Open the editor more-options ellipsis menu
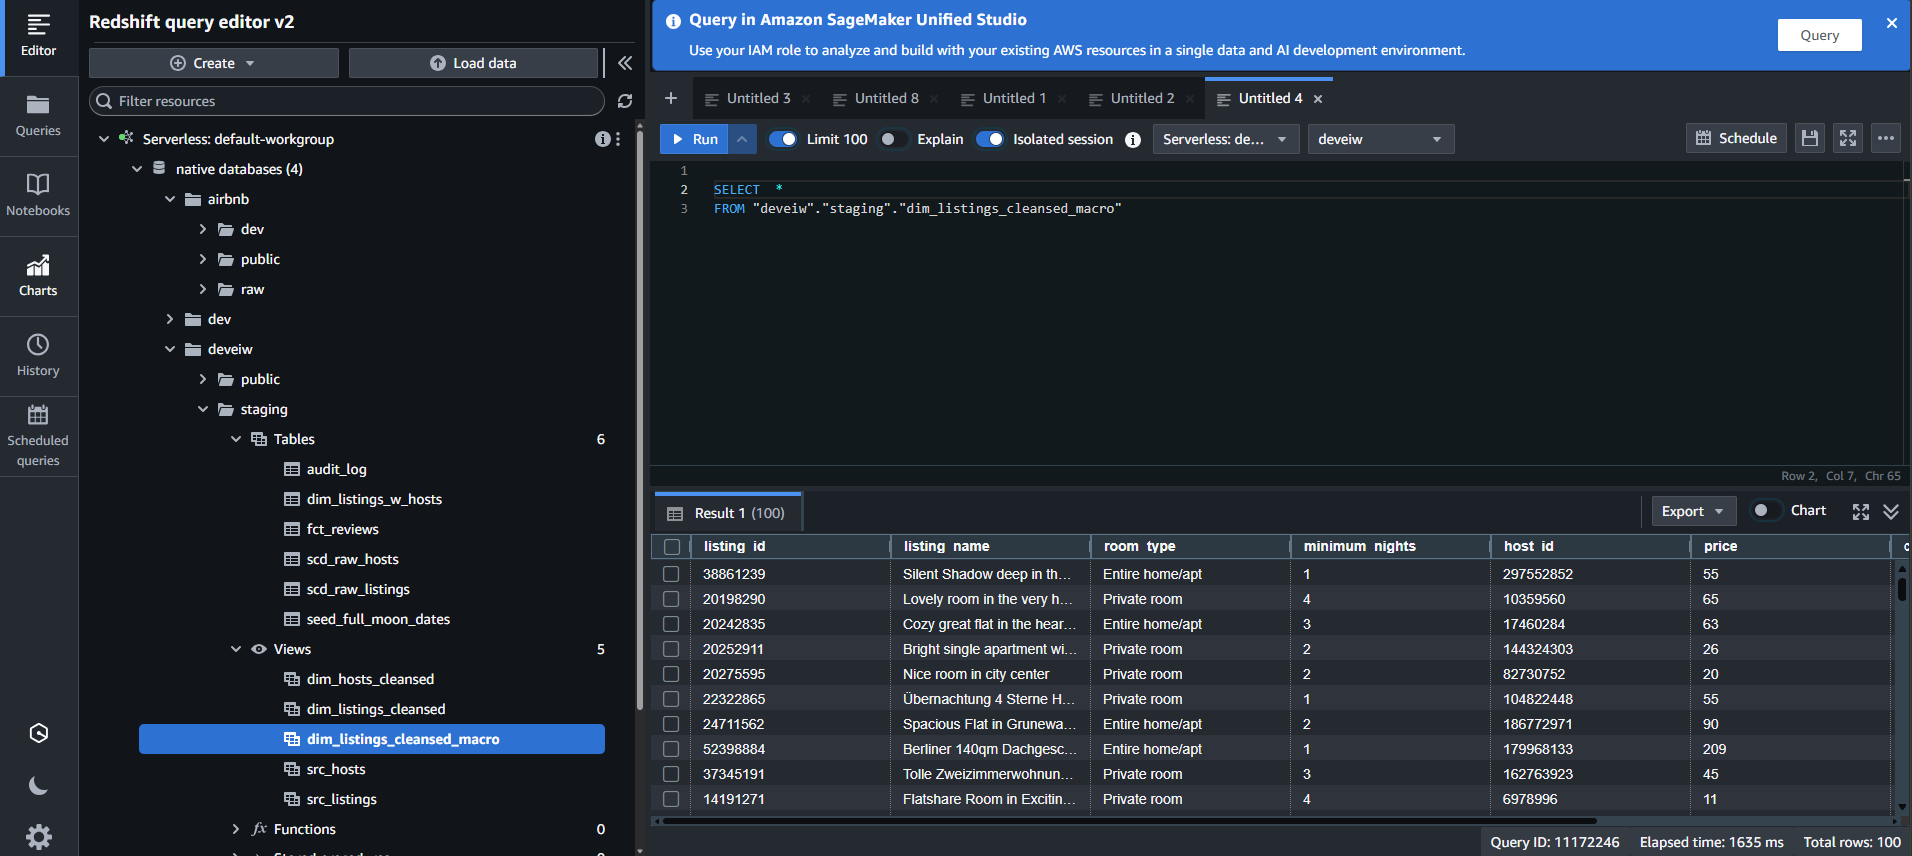1912x856 pixels. [x=1886, y=139]
